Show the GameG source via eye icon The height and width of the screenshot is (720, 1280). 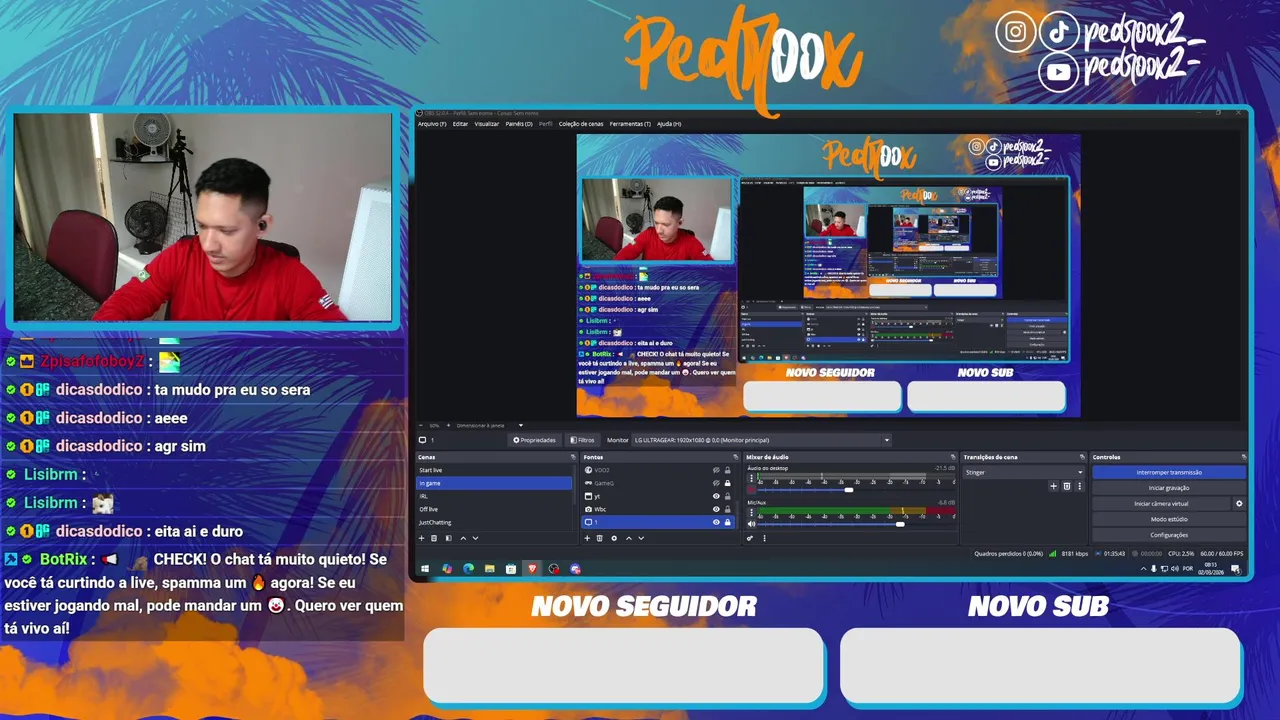[x=716, y=483]
